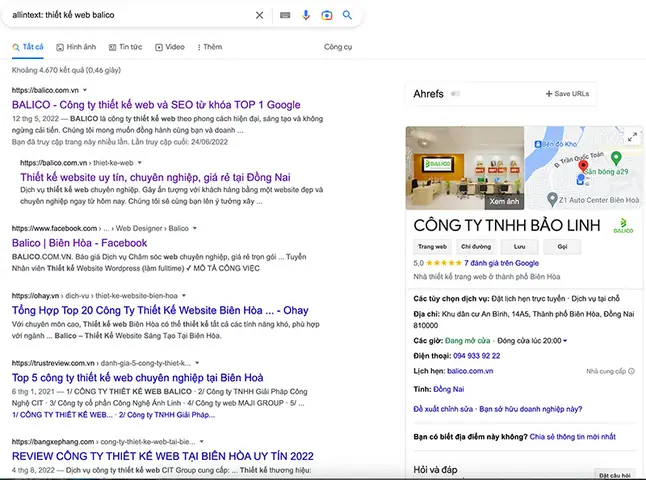Open the Xem ảnh office photo thumbnail

[x=465, y=168]
